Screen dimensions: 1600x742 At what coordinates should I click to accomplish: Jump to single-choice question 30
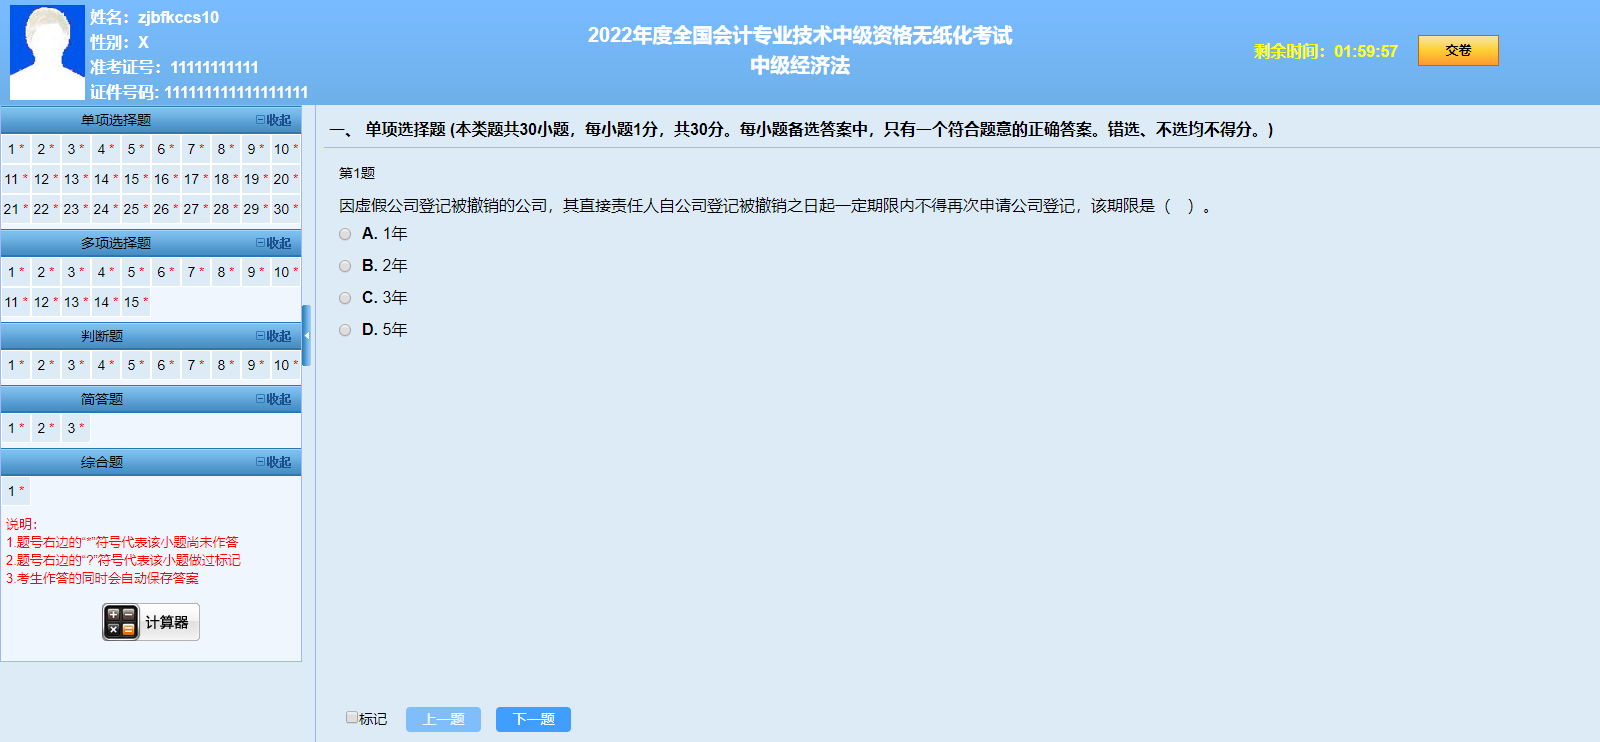coord(284,209)
